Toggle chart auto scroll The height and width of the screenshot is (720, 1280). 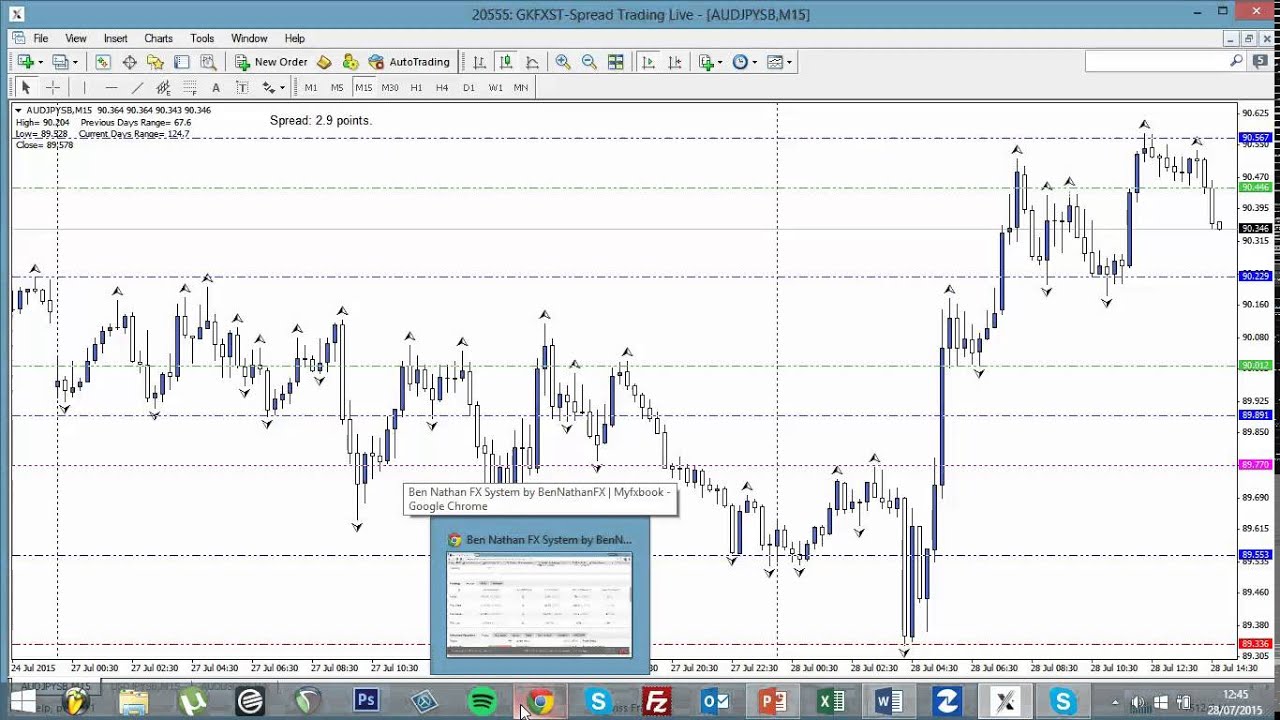648,62
